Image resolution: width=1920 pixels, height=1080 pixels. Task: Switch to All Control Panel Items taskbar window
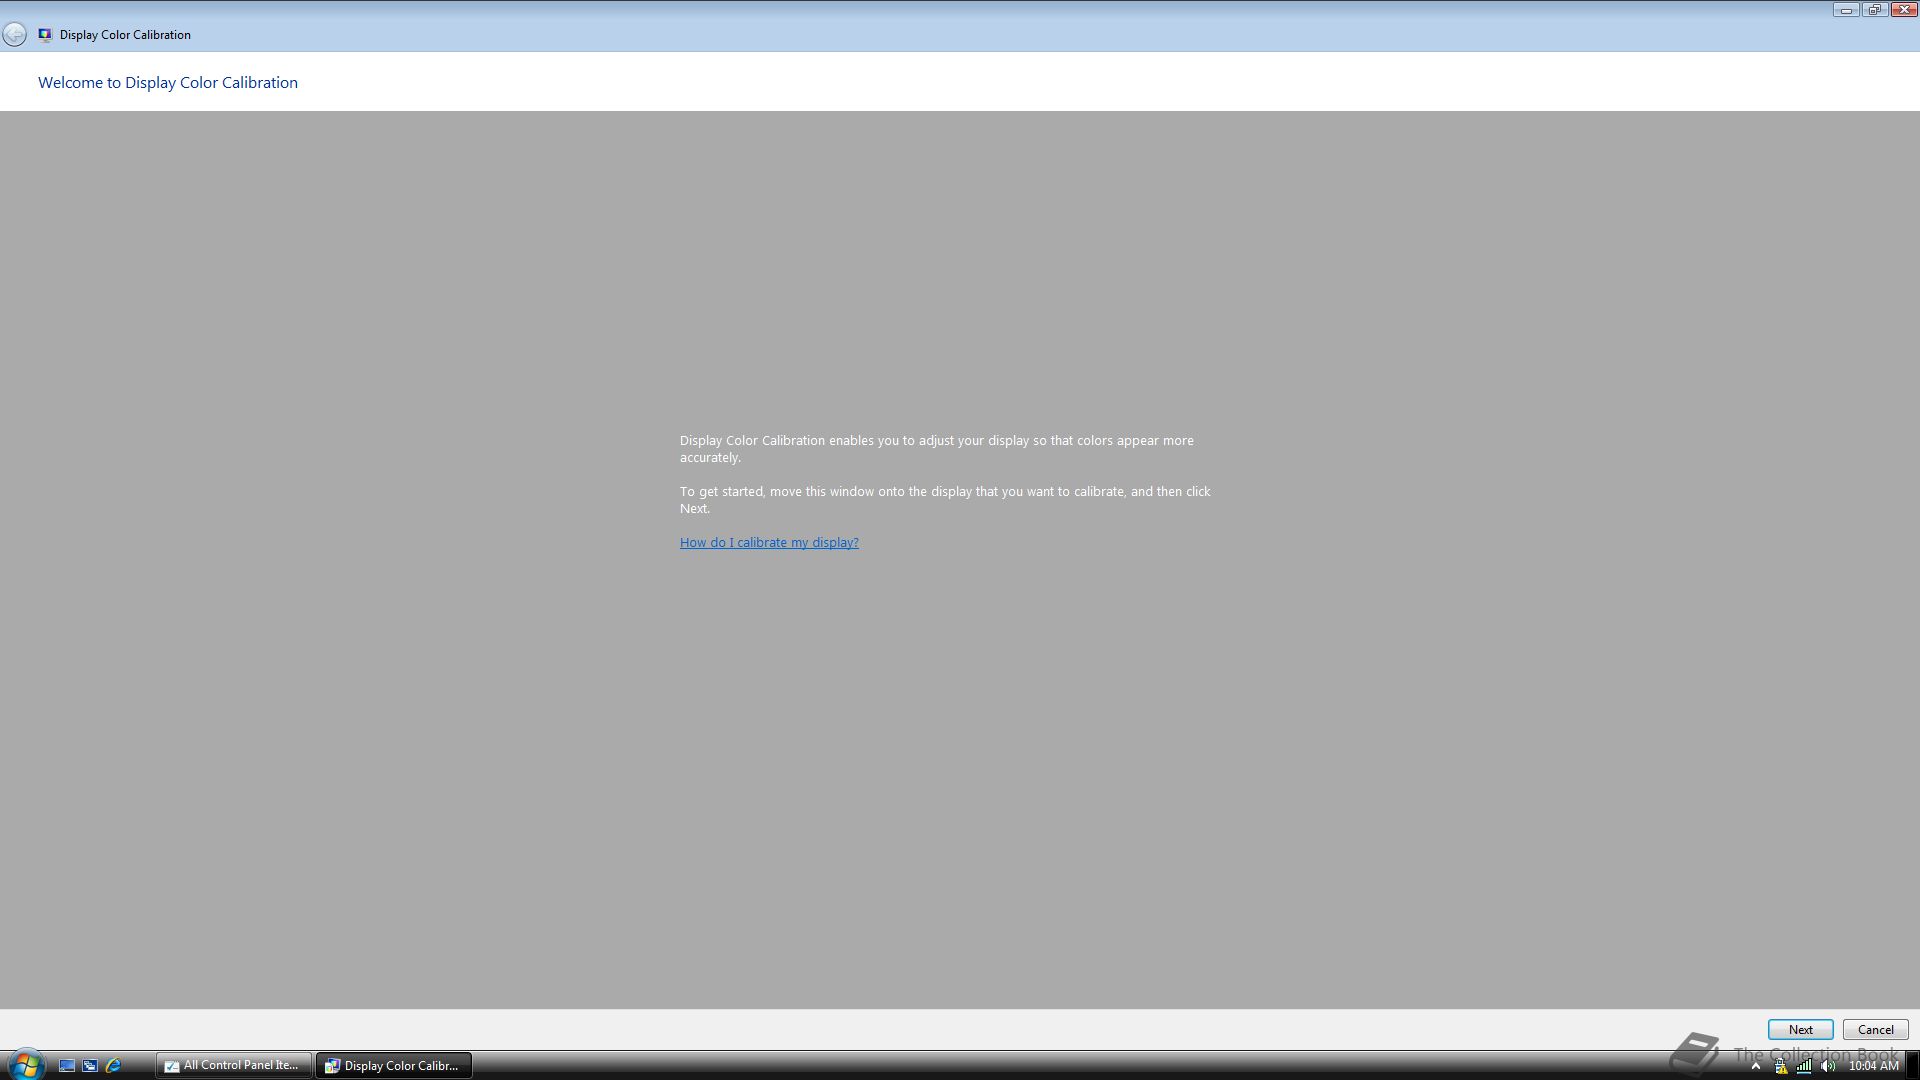coord(234,1065)
